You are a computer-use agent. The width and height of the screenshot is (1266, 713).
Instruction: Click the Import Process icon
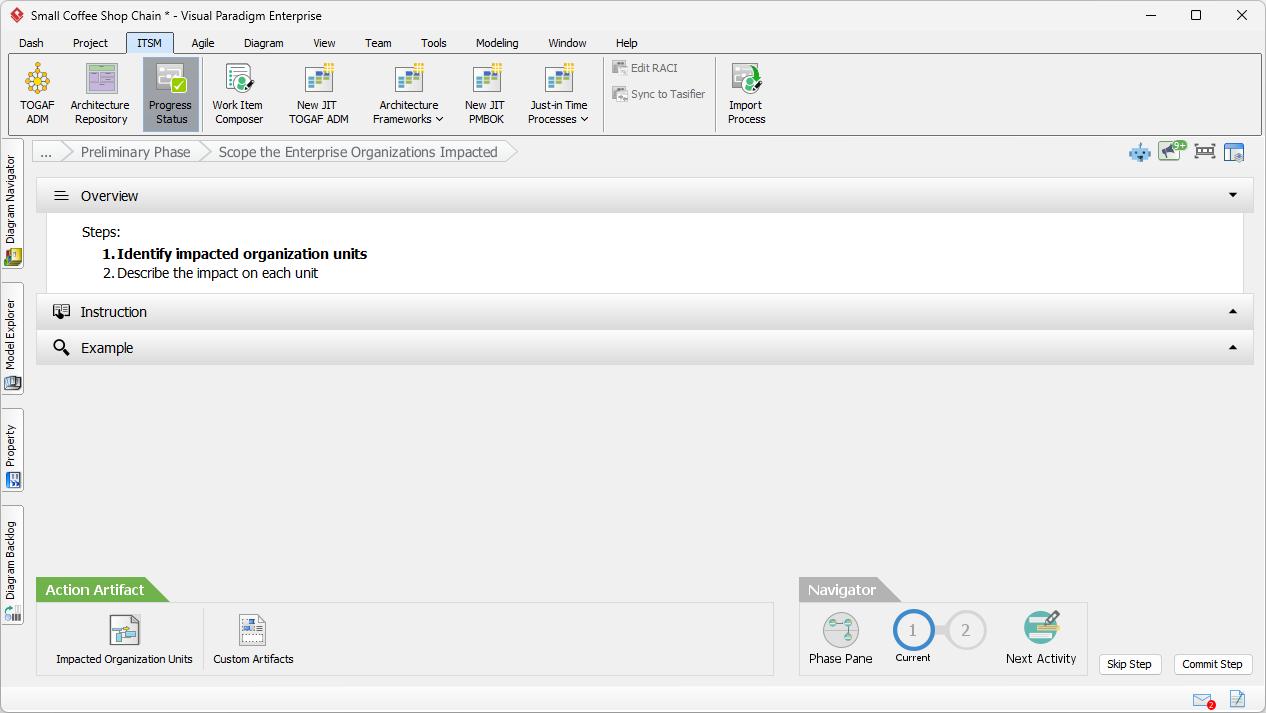[x=746, y=94]
